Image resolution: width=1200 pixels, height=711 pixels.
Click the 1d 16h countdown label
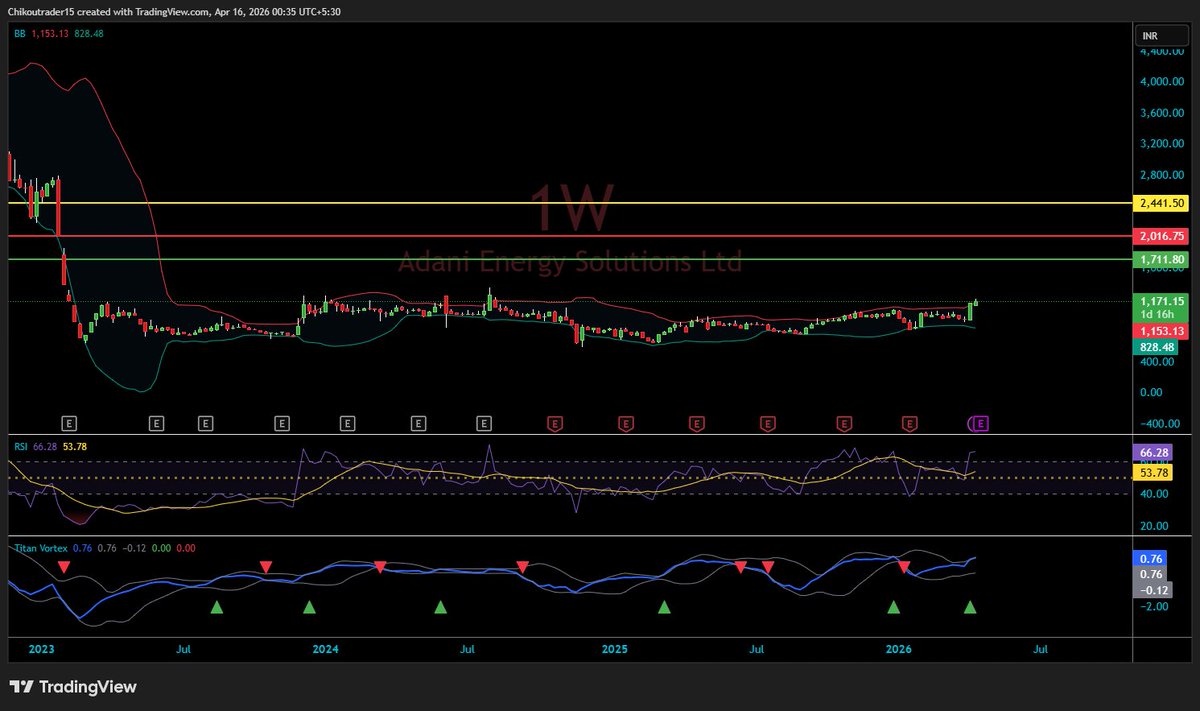(x=1156, y=315)
